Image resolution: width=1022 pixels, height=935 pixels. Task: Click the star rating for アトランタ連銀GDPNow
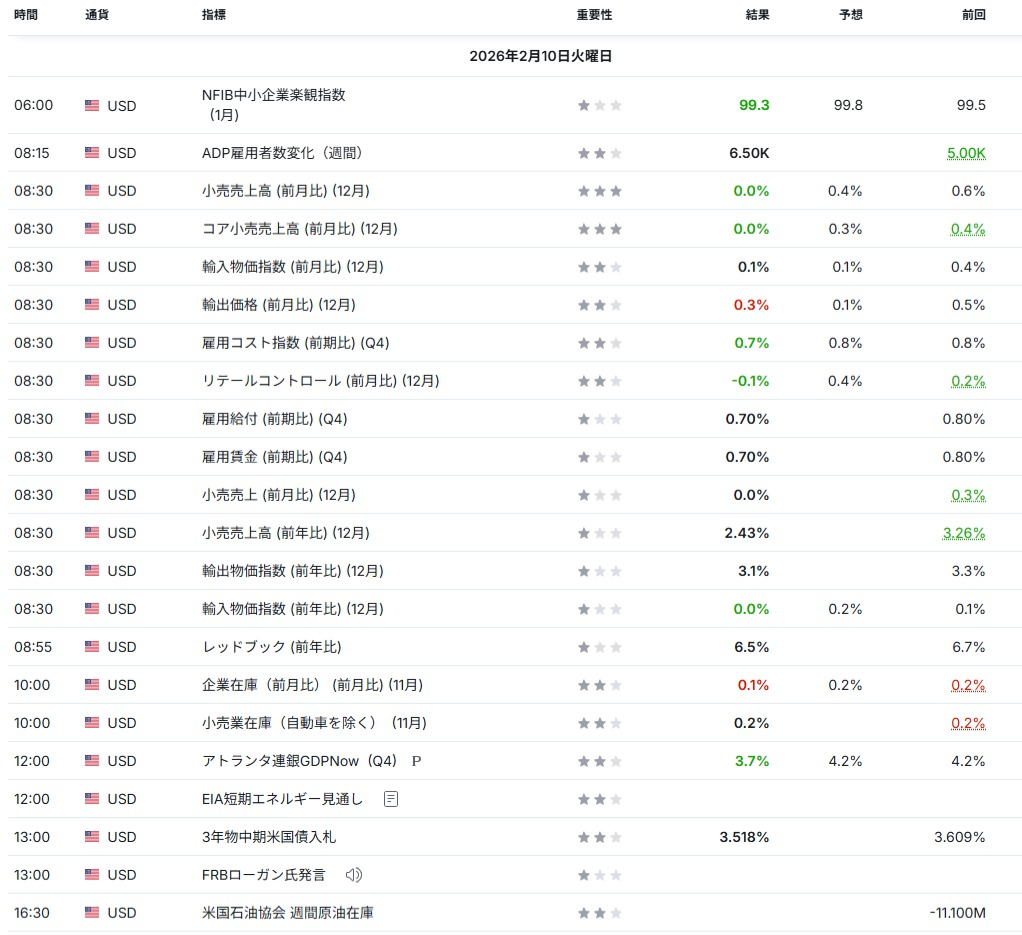pos(600,761)
